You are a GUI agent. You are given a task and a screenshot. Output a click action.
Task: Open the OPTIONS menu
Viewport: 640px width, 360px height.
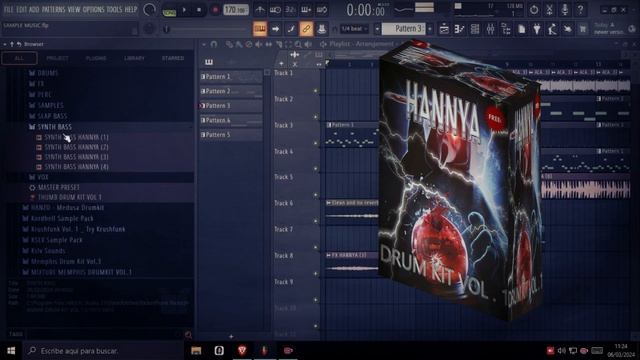93,9
